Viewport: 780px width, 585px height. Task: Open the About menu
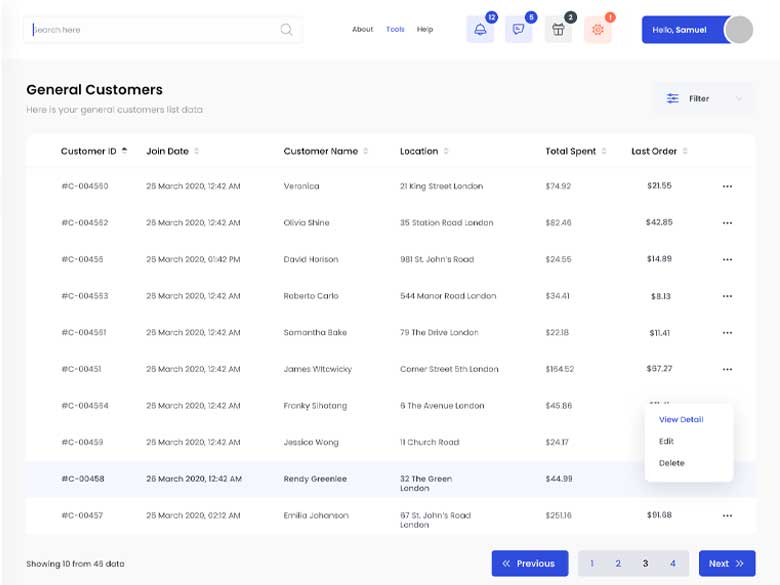click(x=363, y=29)
